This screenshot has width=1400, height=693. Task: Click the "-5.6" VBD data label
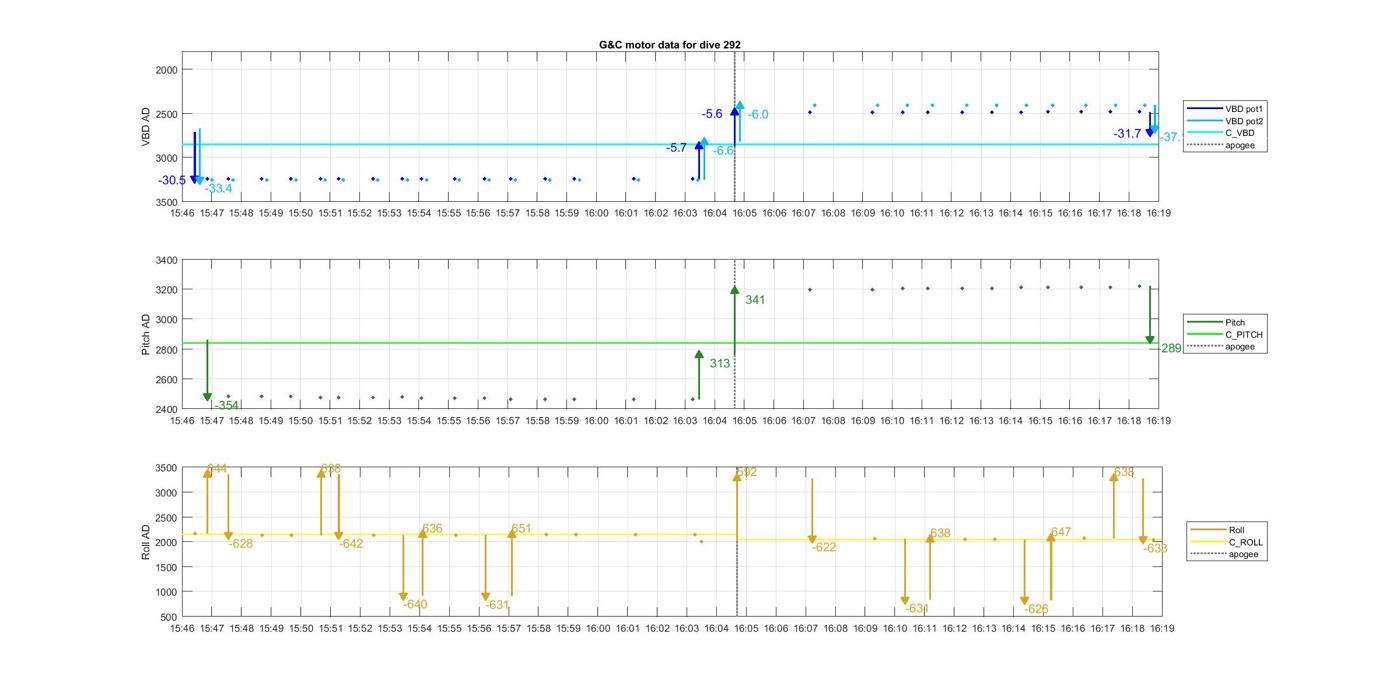pyautogui.click(x=712, y=114)
